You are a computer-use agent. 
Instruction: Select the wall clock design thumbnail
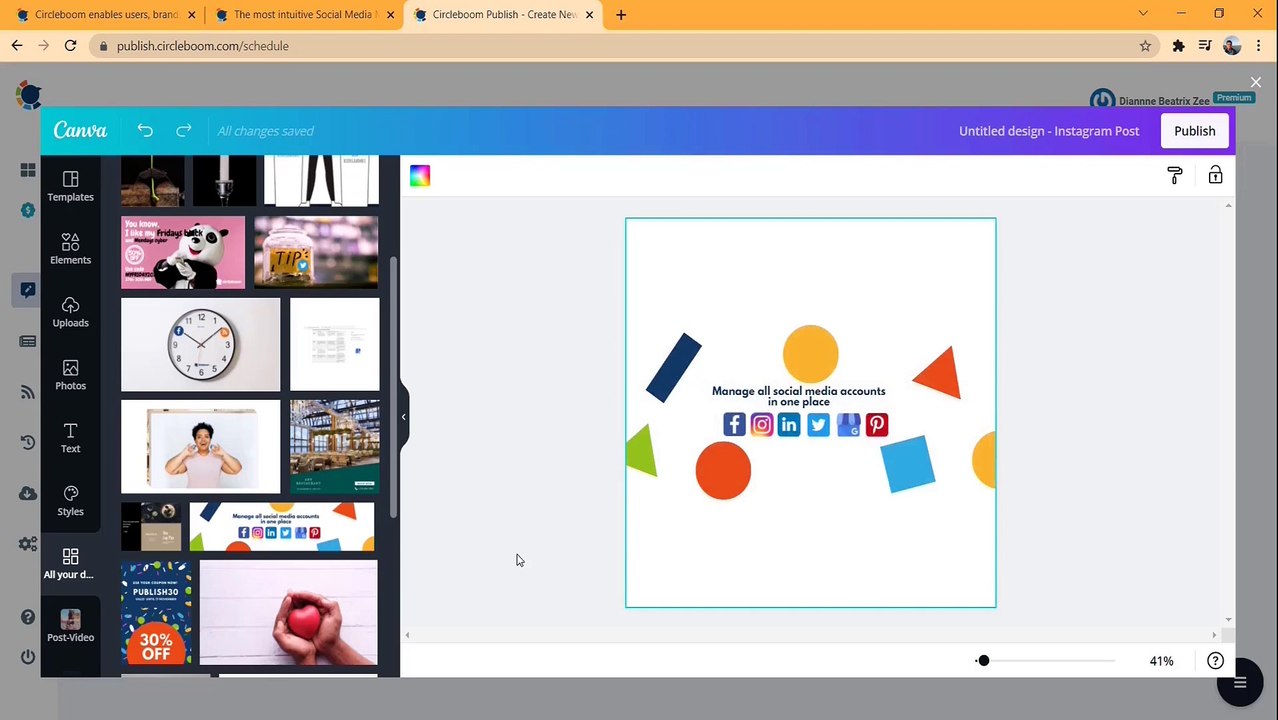201,344
